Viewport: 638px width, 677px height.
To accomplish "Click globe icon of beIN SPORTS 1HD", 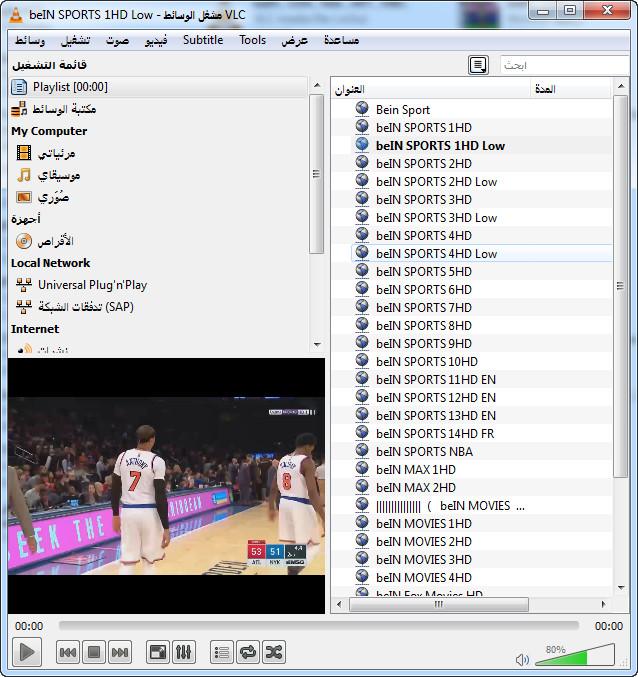I will click(x=362, y=127).
